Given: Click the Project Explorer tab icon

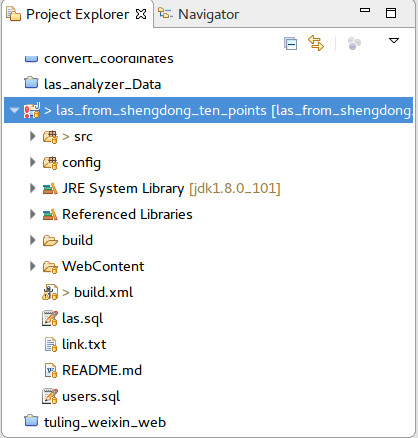Looking at the screenshot, I should click(x=14, y=14).
